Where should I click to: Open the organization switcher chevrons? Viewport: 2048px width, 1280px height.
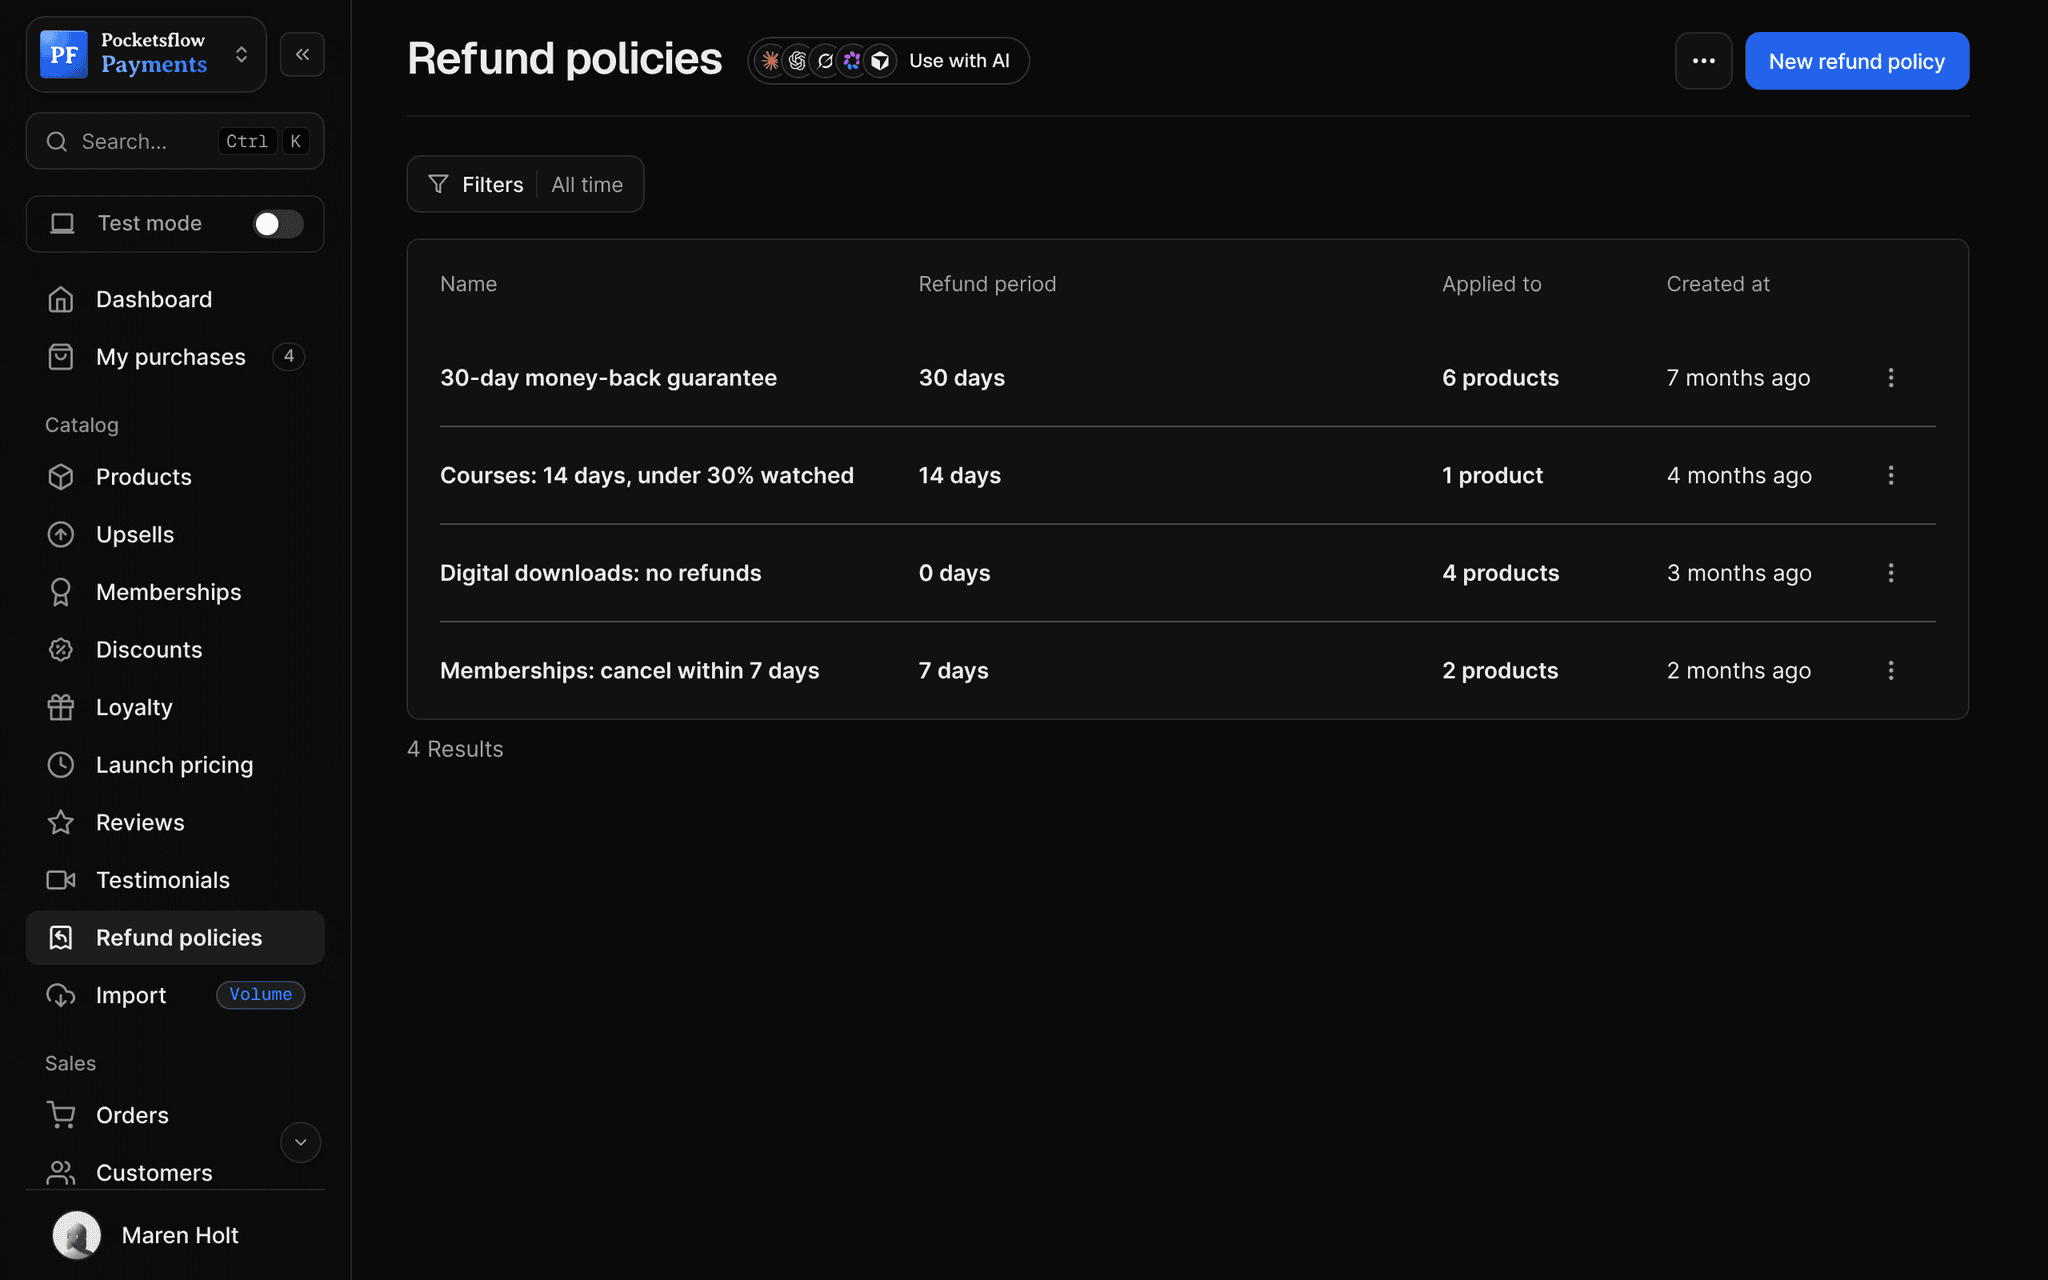click(241, 54)
